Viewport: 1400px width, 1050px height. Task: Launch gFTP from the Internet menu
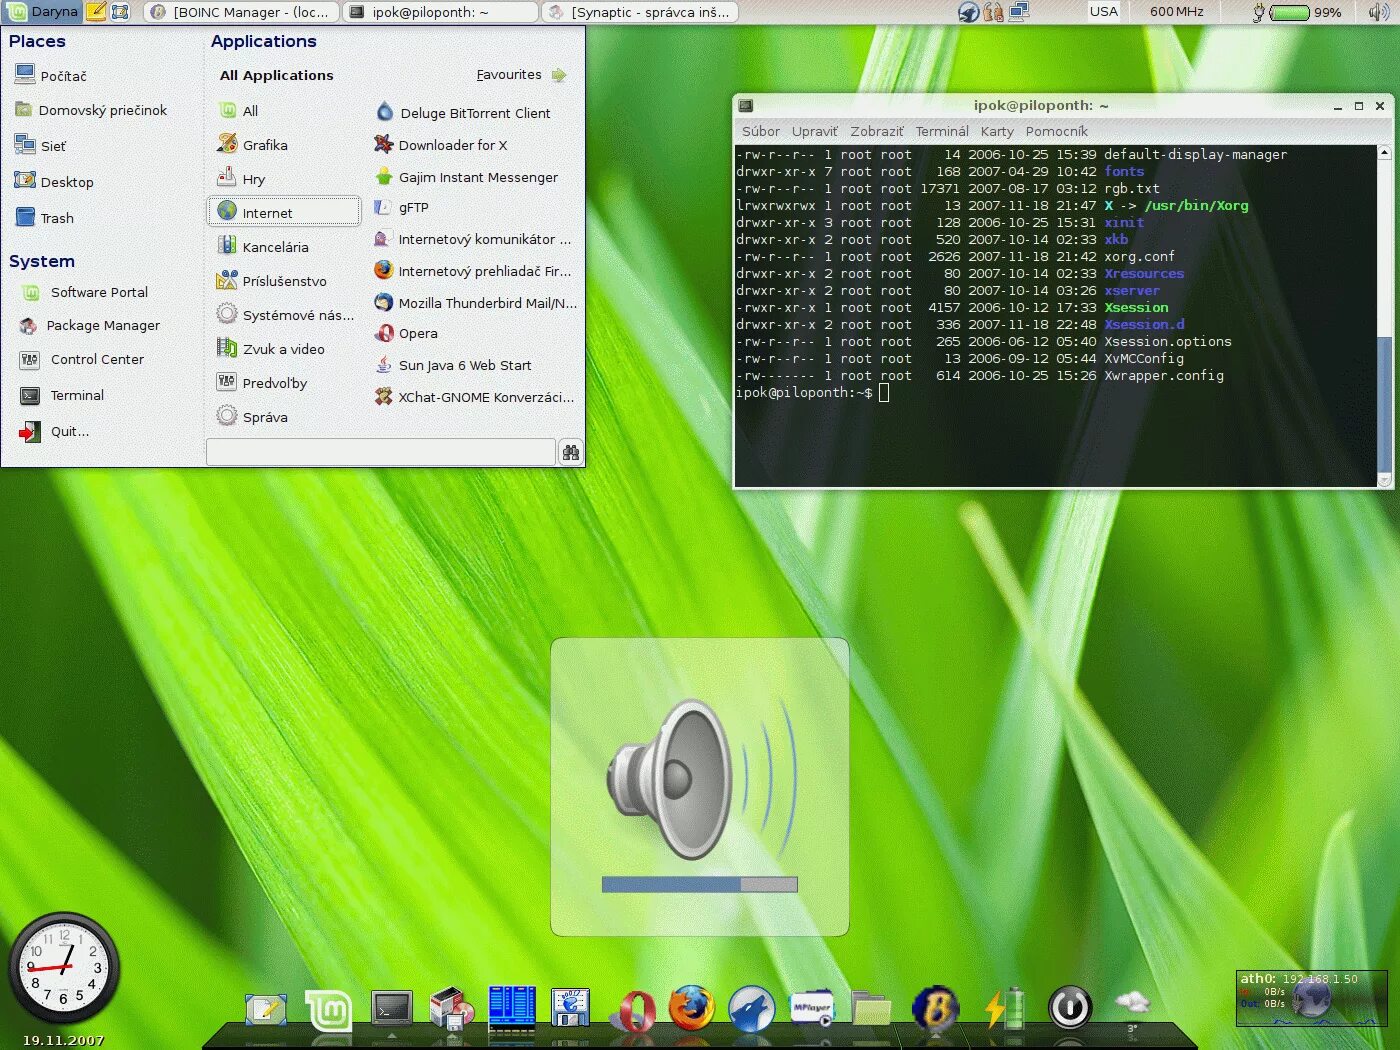pyautogui.click(x=401, y=207)
